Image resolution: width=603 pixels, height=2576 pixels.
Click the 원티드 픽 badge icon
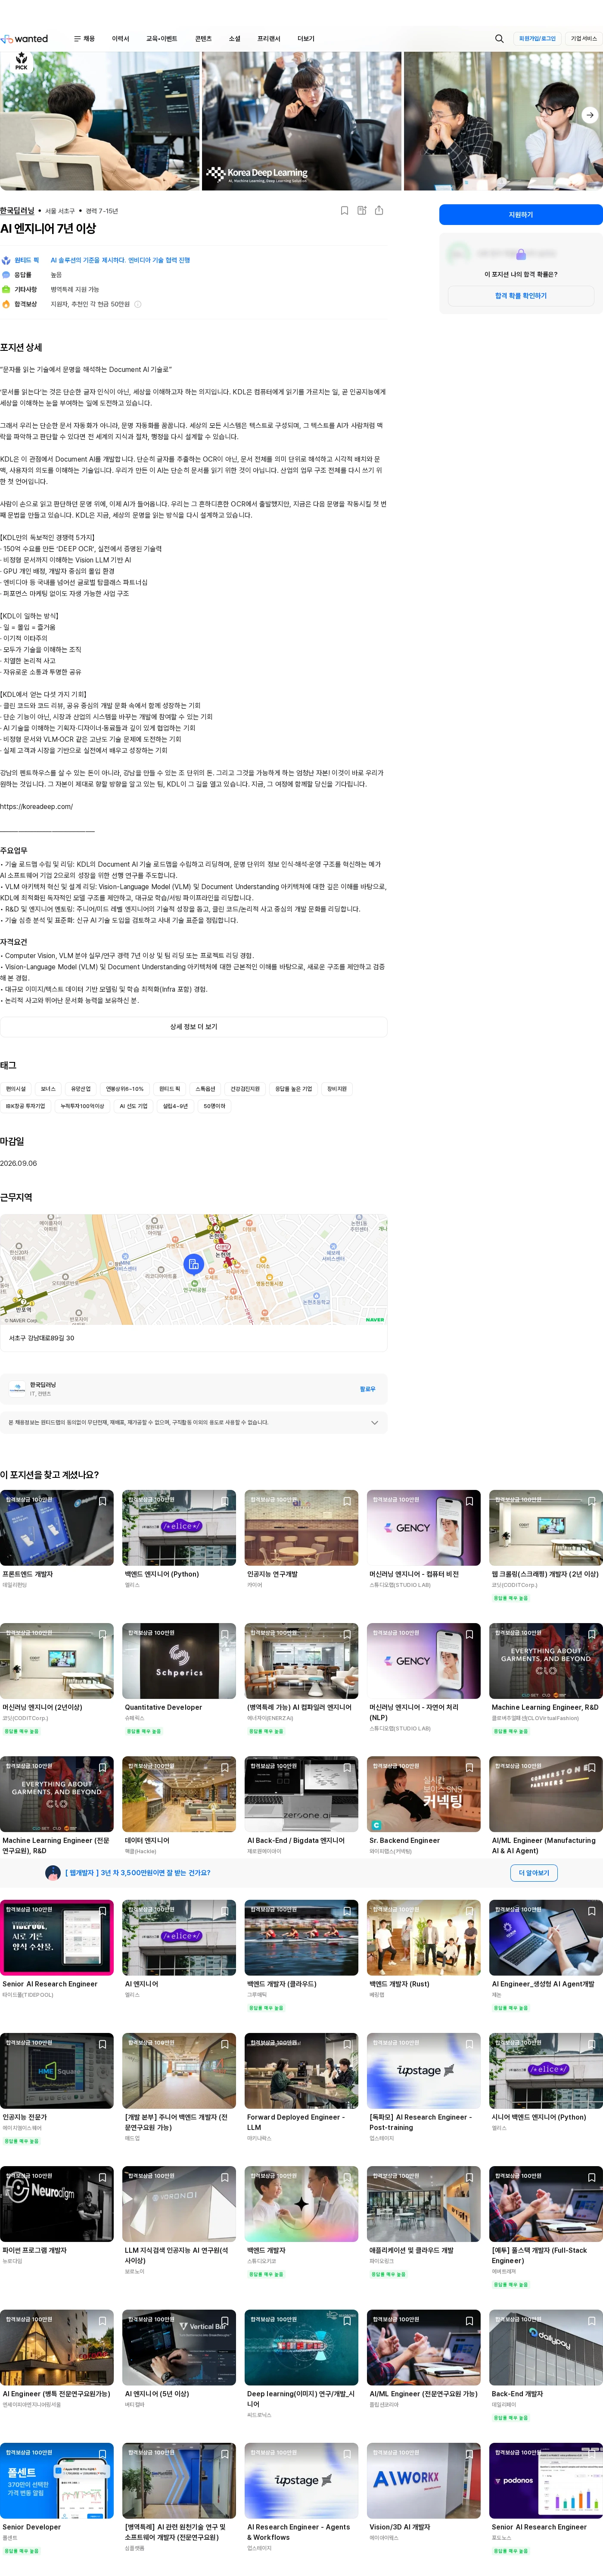tap(6, 260)
